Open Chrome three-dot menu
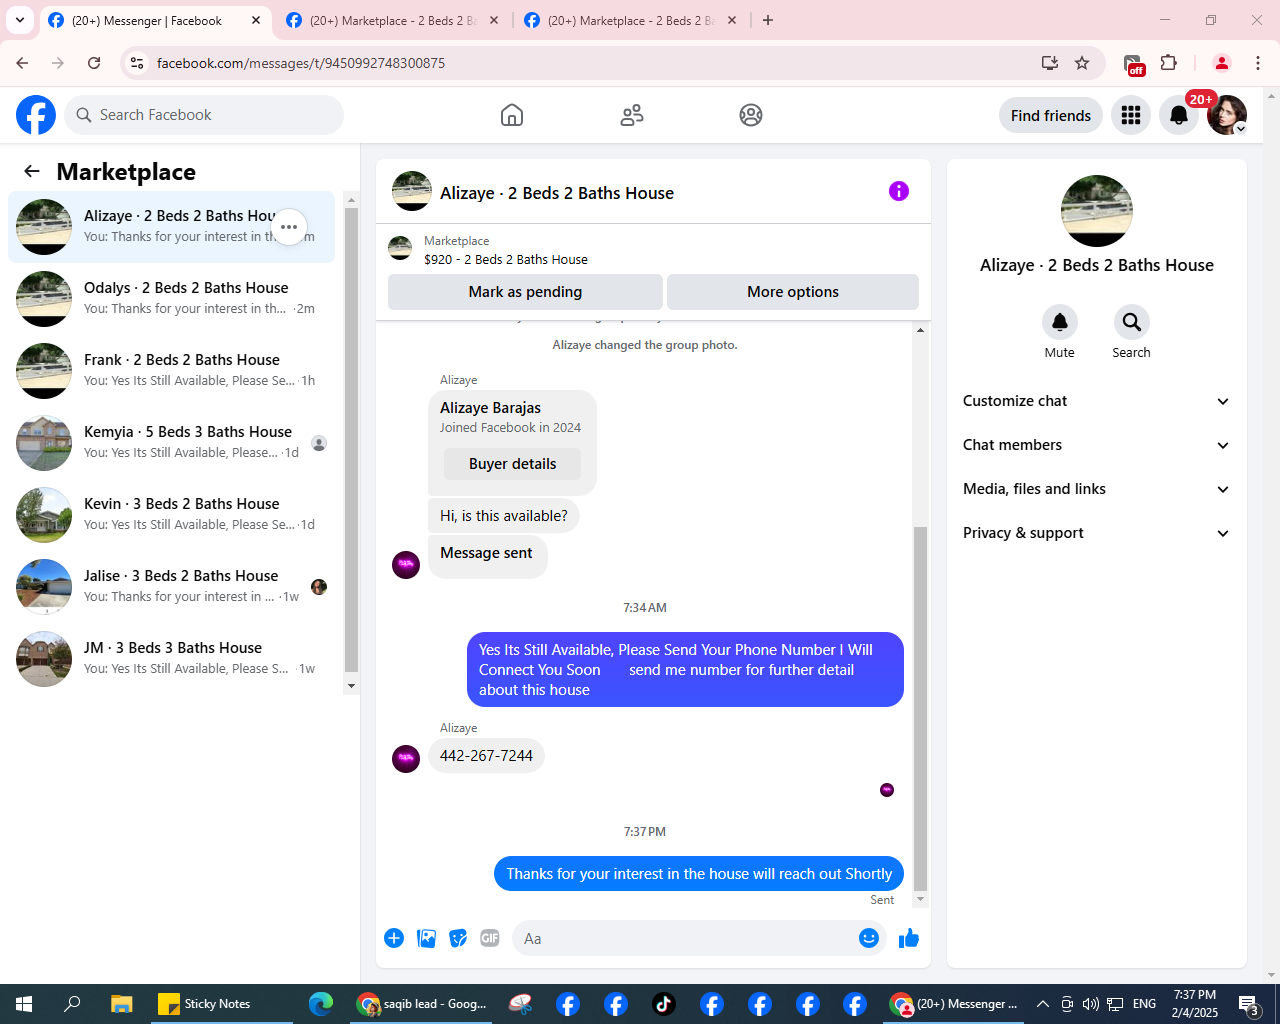The width and height of the screenshot is (1280, 1024). (x=1258, y=63)
